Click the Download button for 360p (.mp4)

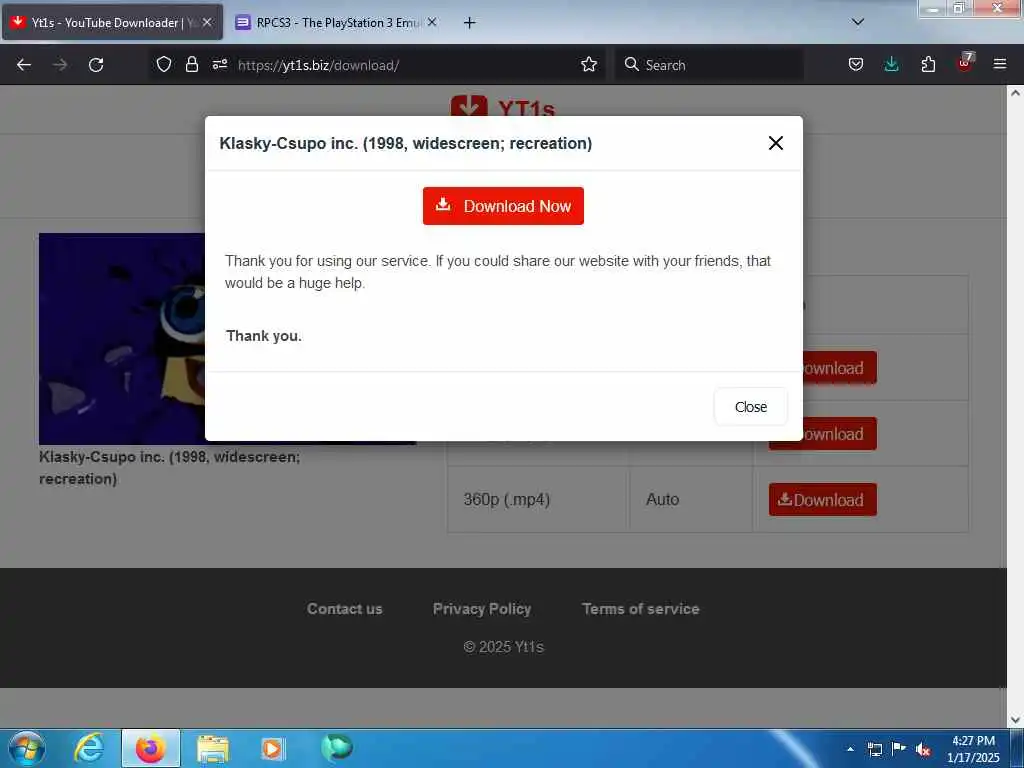(x=822, y=500)
